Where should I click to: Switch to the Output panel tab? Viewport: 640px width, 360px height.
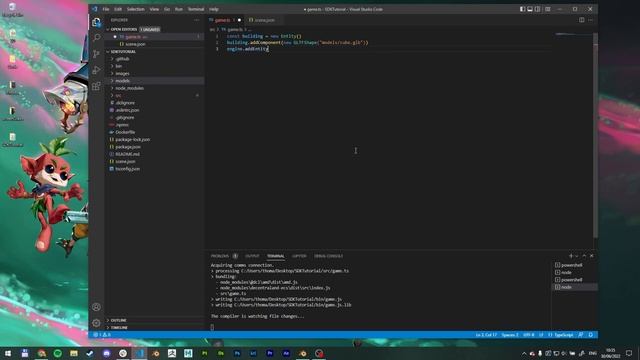[x=252, y=256]
